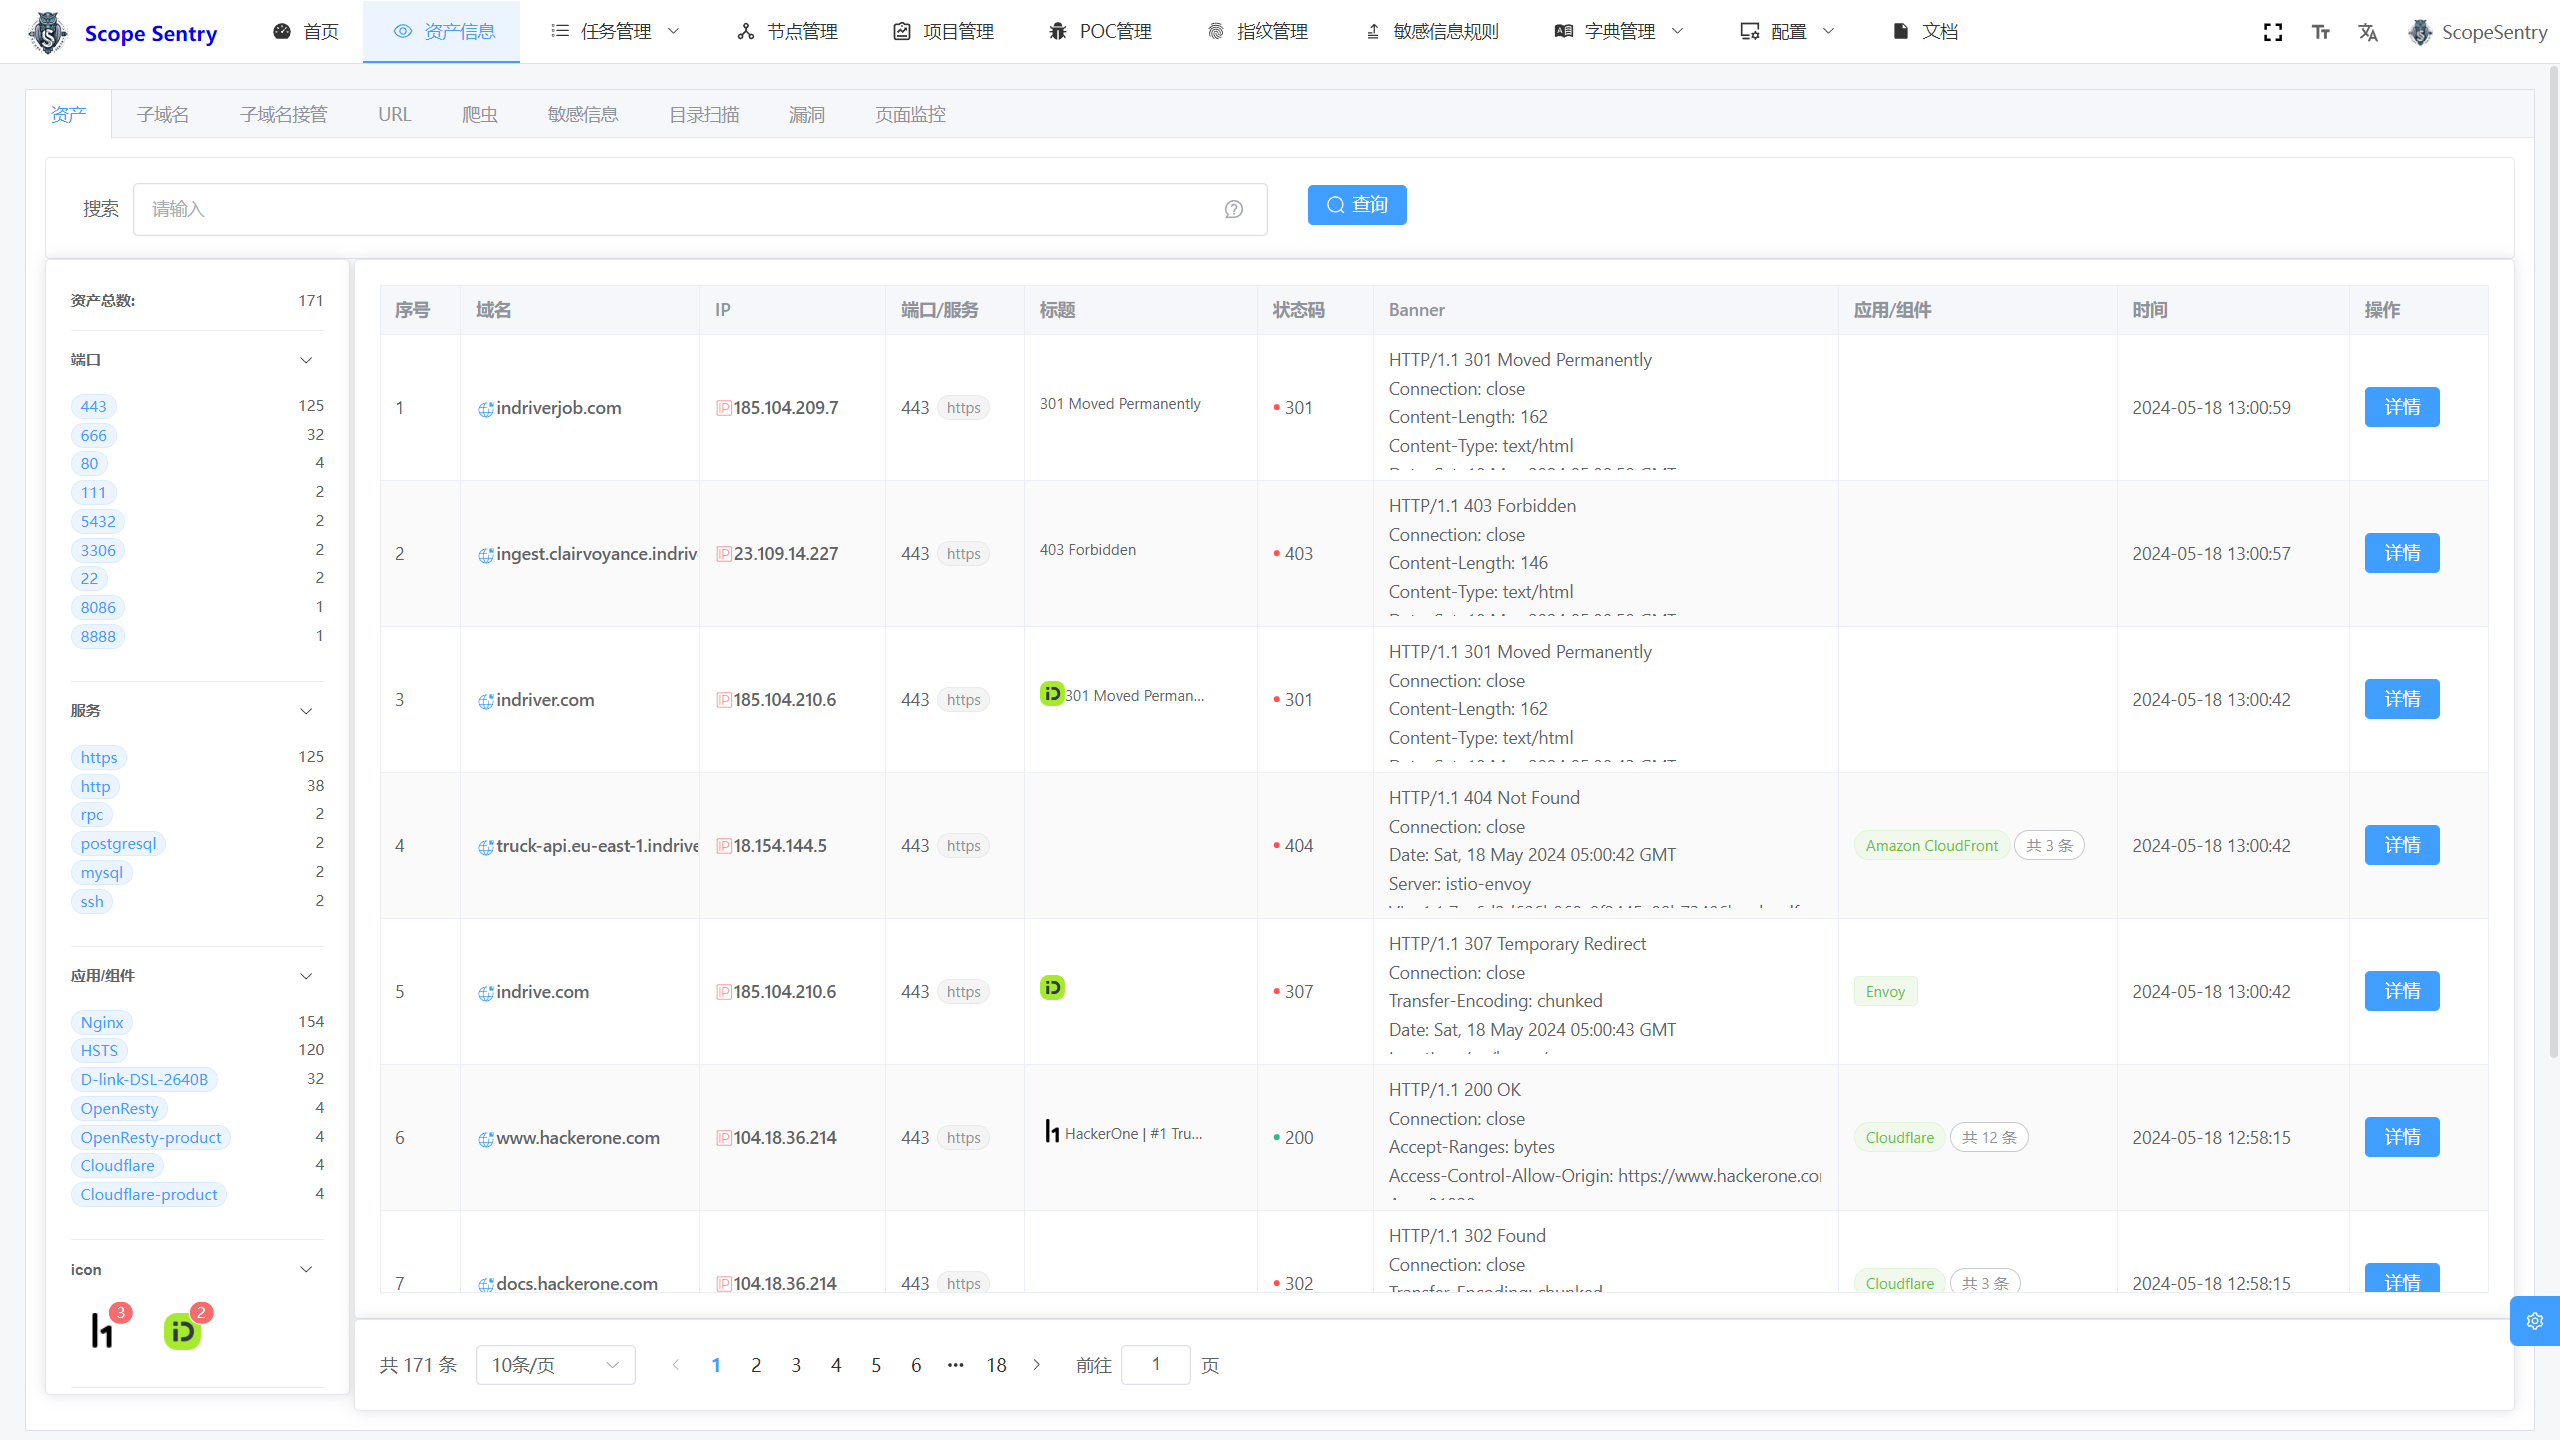The height and width of the screenshot is (1440, 2560).
Task: Filter by the green inDrive favicon icon
Action: click(182, 1331)
